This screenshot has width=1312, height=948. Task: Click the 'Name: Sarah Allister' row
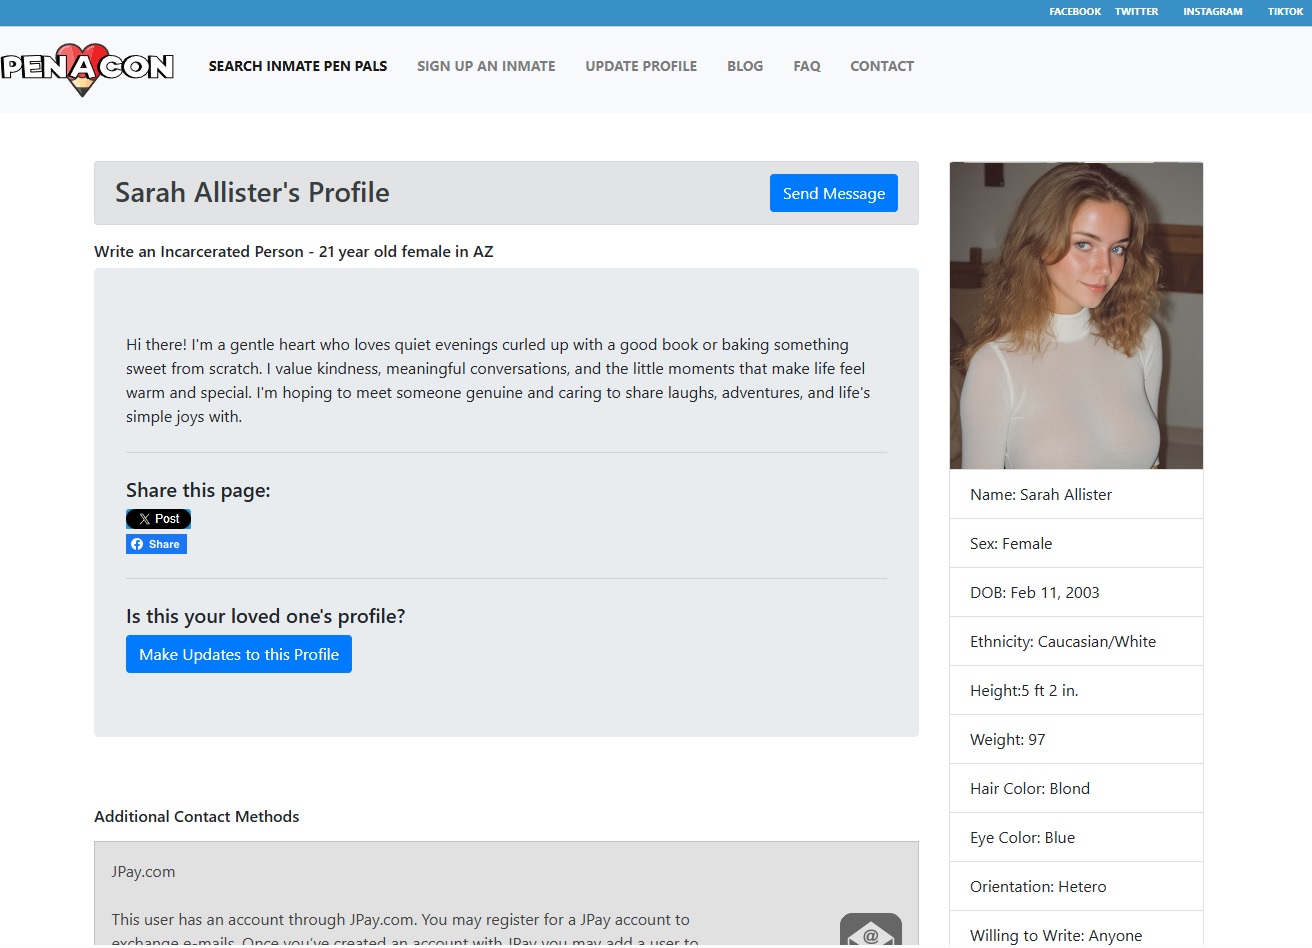[1076, 494]
